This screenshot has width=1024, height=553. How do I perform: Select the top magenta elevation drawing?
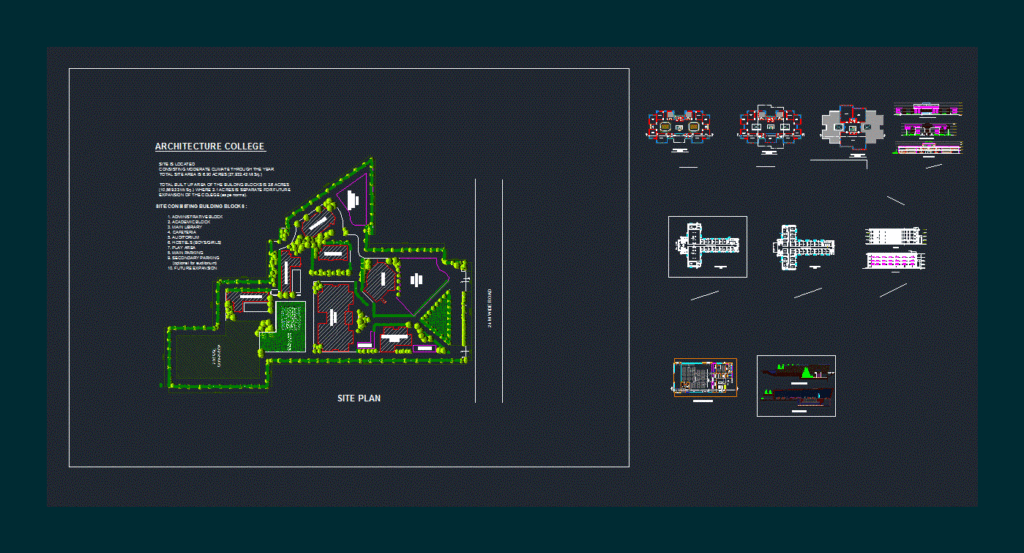pos(928,109)
